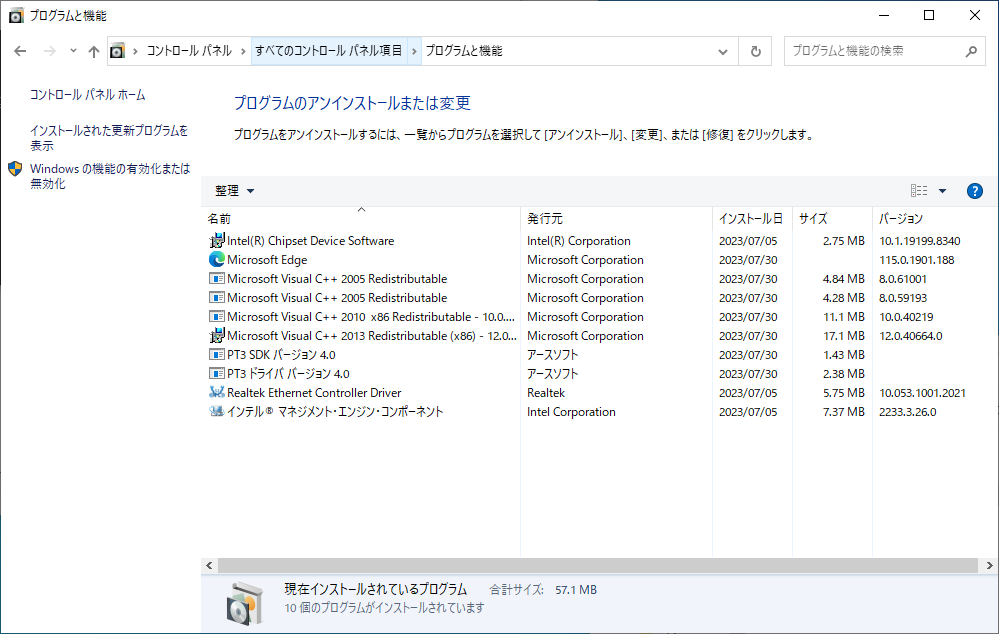The height and width of the screenshot is (634, 999).
Task: Select PT3 ドライバ バージョン 4.0 name
Action: click(x=288, y=374)
